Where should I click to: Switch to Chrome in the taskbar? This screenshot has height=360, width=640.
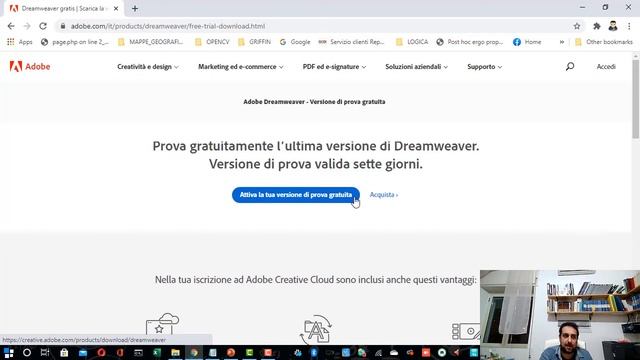coord(194,353)
